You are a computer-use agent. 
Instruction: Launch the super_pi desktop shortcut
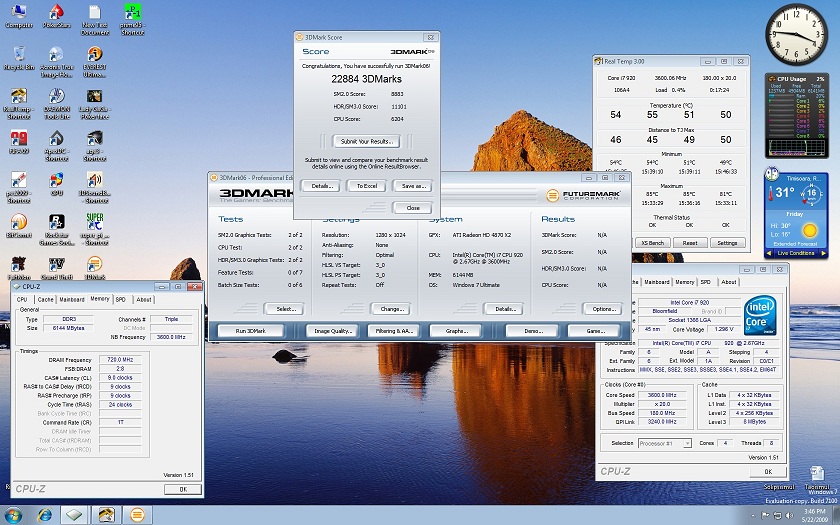(95, 229)
